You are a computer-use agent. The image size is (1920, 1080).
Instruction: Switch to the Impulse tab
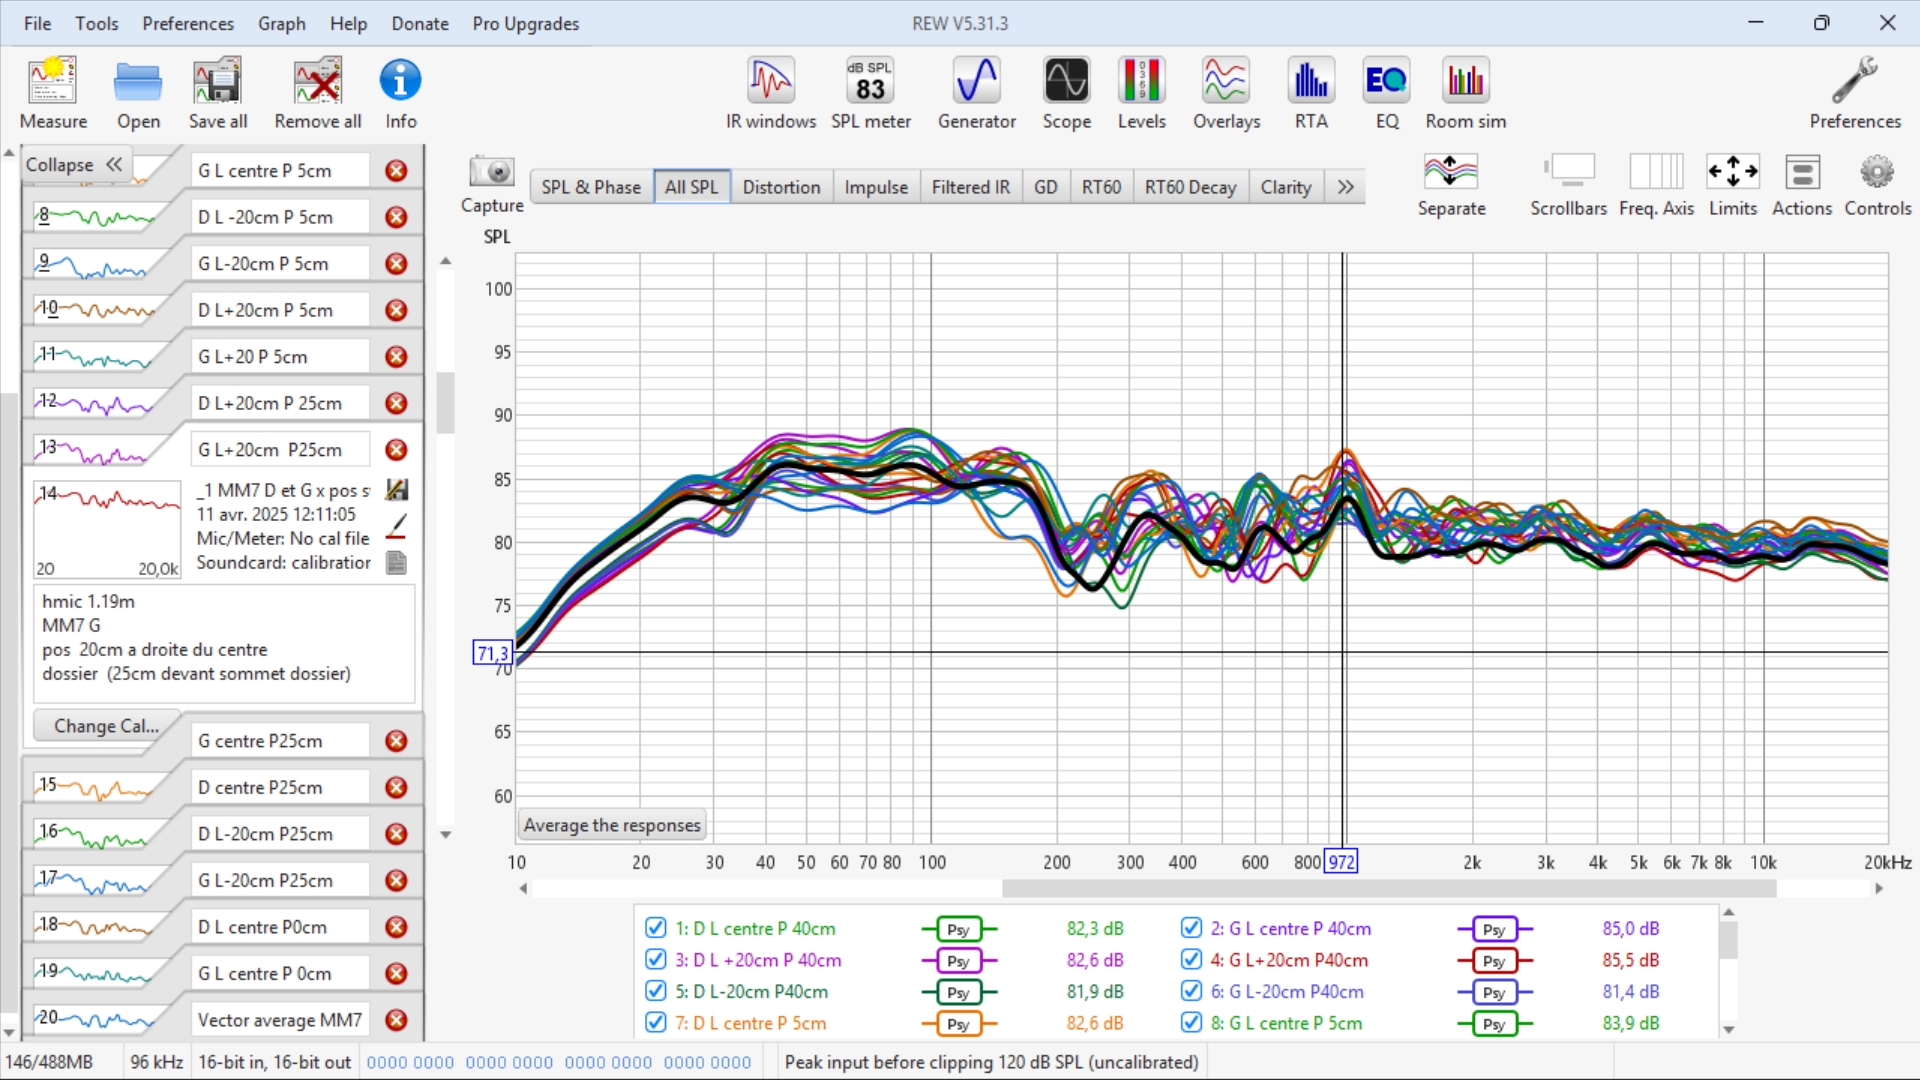click(x=876, y=187)
